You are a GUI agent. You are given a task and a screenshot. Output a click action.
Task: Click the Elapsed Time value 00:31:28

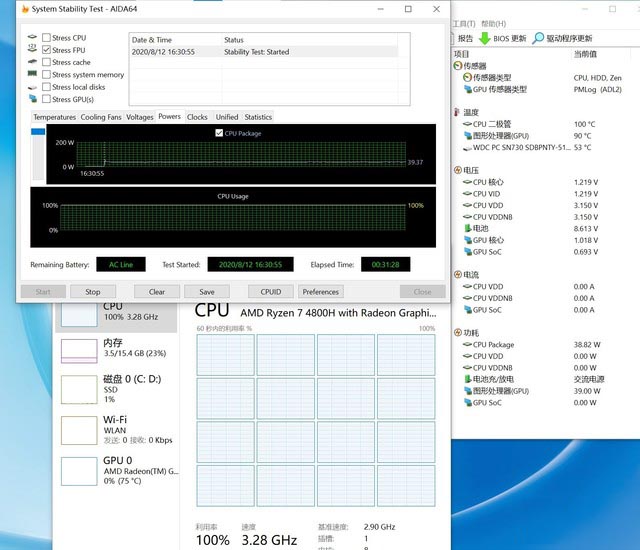385,264
